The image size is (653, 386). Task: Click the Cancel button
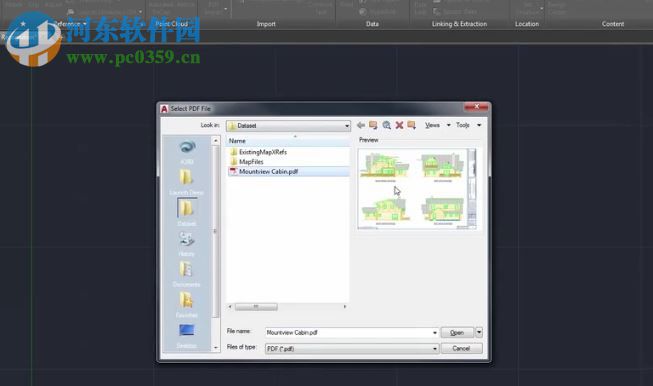(461, 348)
